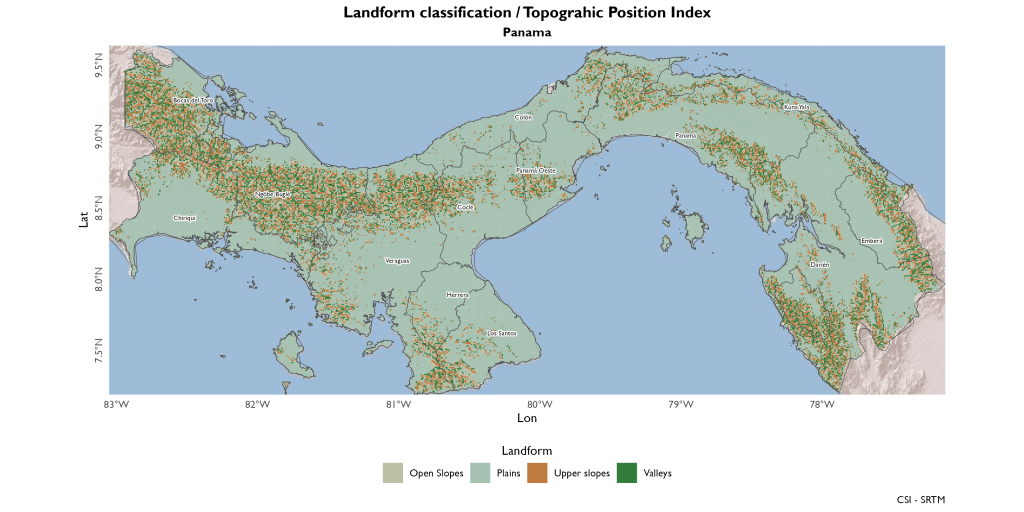Select the Coclé province label
1024x512 pixels.
click(x=465, y=207)
